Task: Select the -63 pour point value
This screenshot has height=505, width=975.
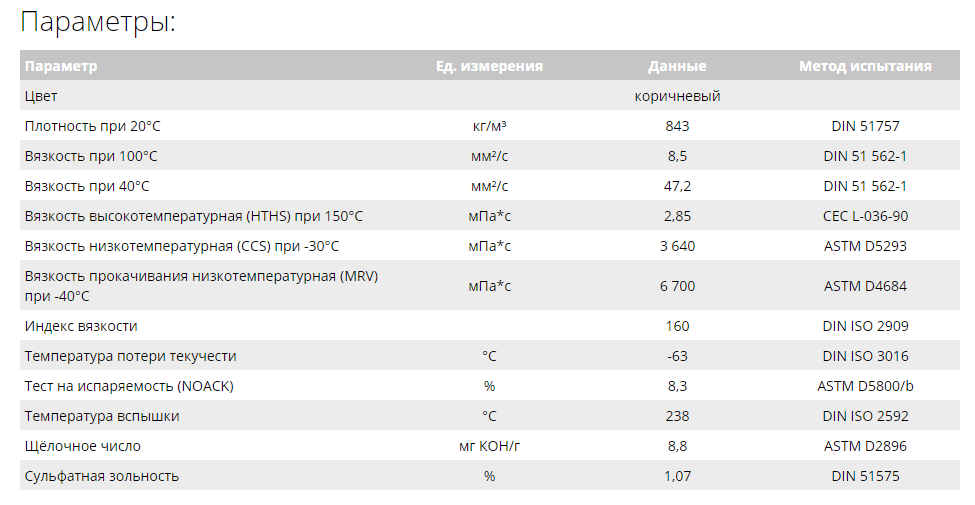Action: click(x=677, y=356)
